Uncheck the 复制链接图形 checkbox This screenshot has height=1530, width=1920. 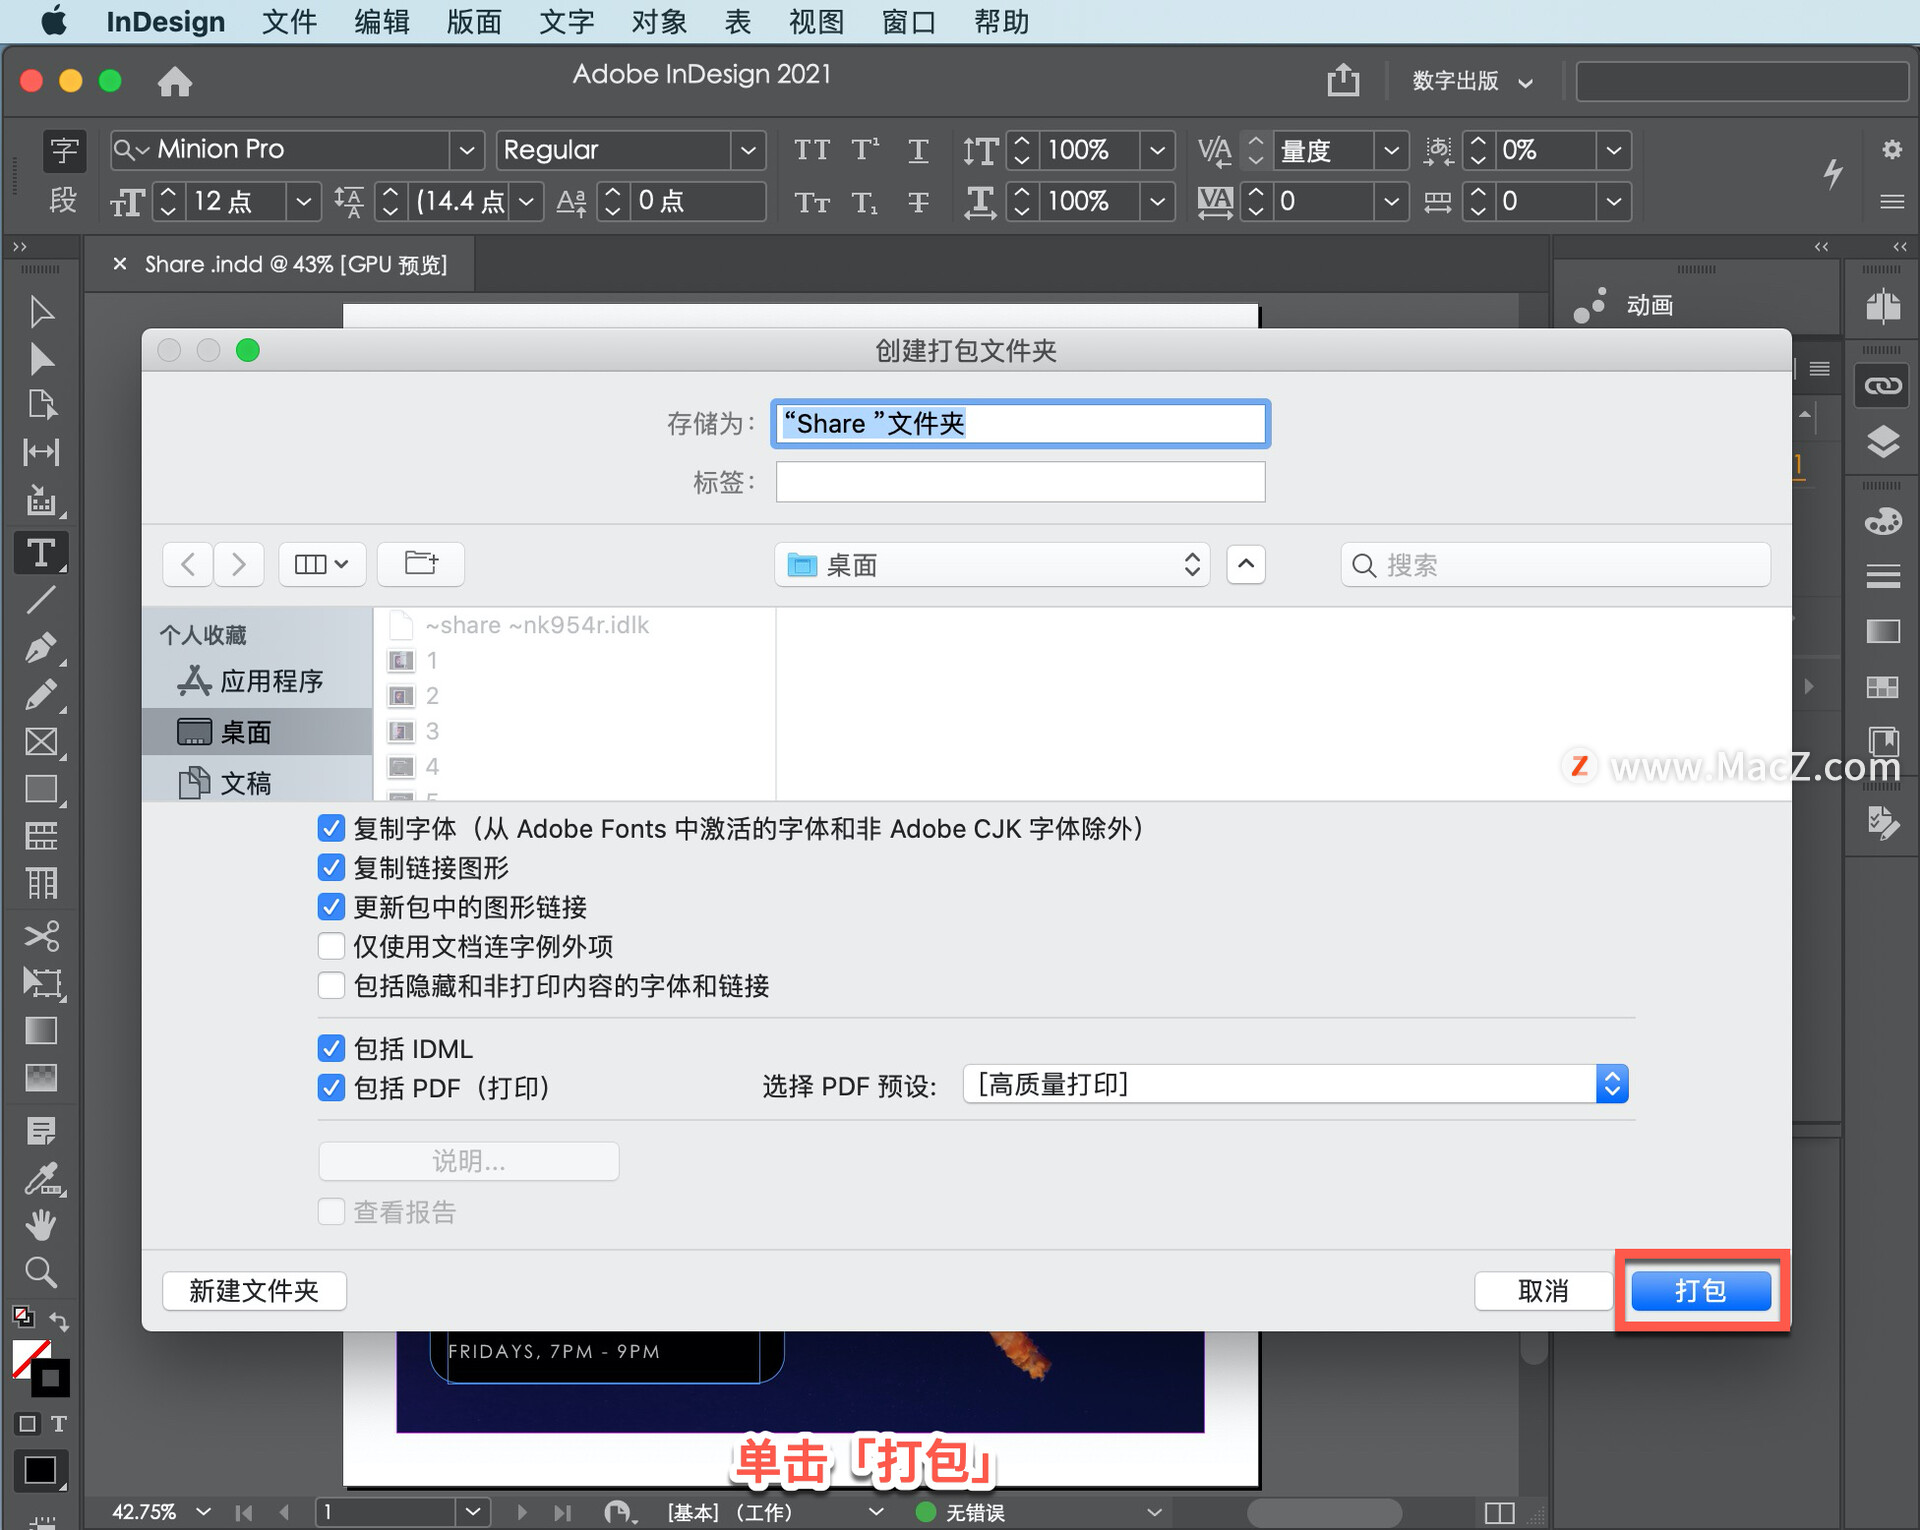point(331,867)
